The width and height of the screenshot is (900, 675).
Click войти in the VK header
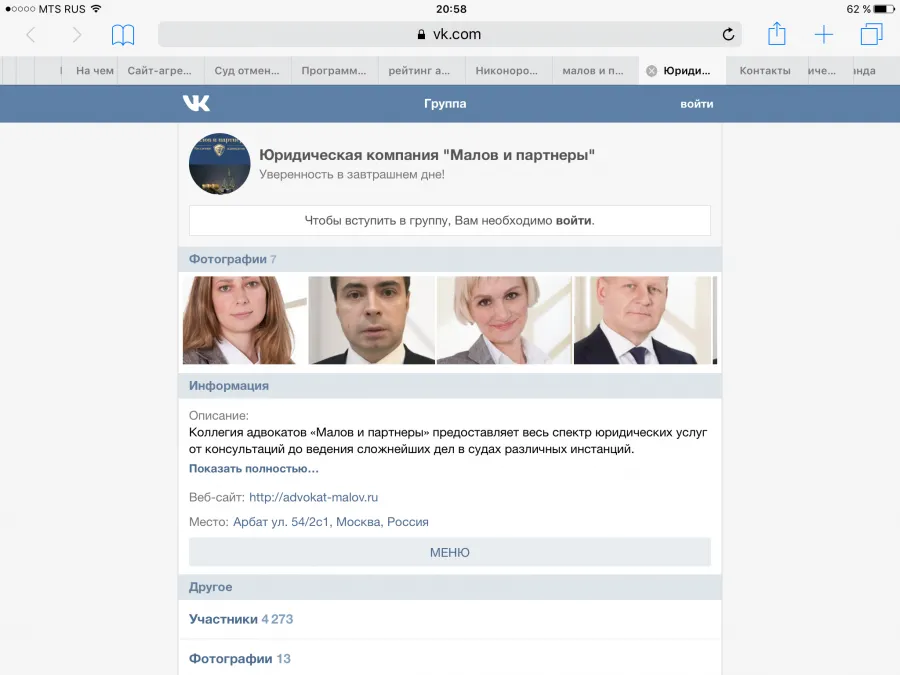[x=697, y=104]
